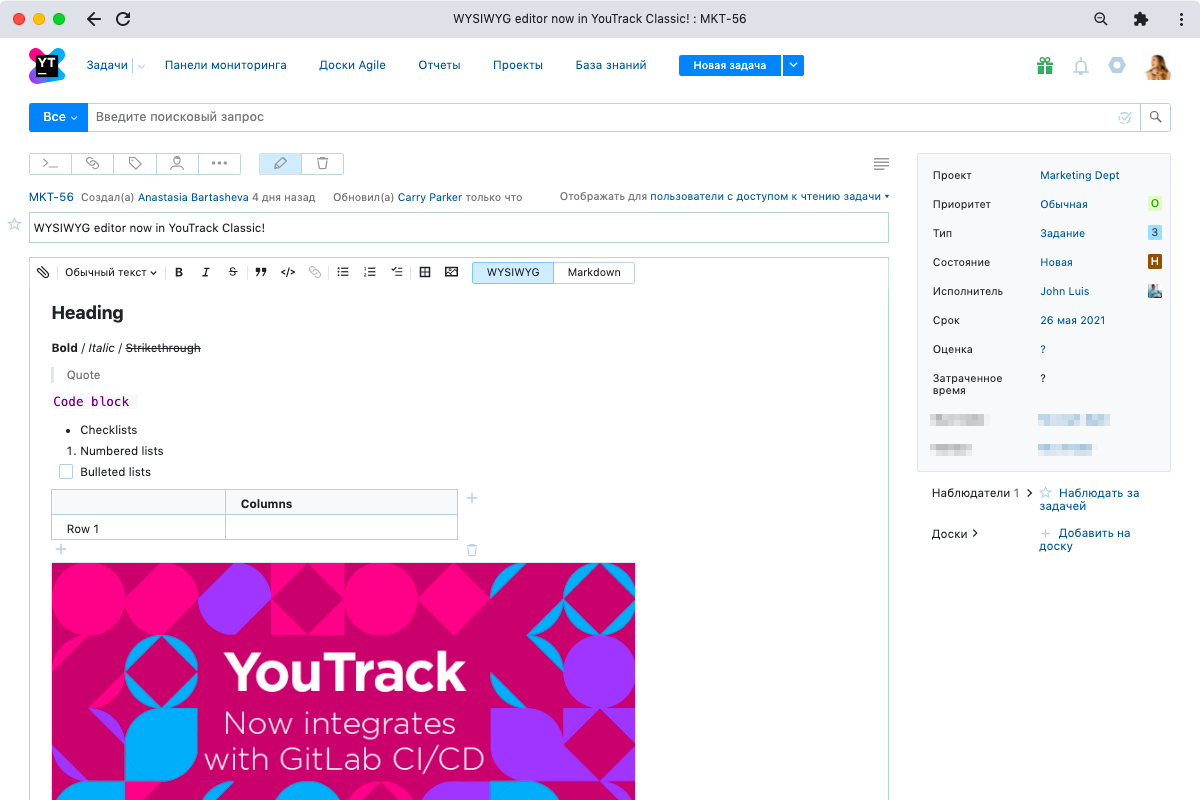Attach a file with the paperclip icon
The width and height of the screenshot is (1200, 800).
coord(43,272)
